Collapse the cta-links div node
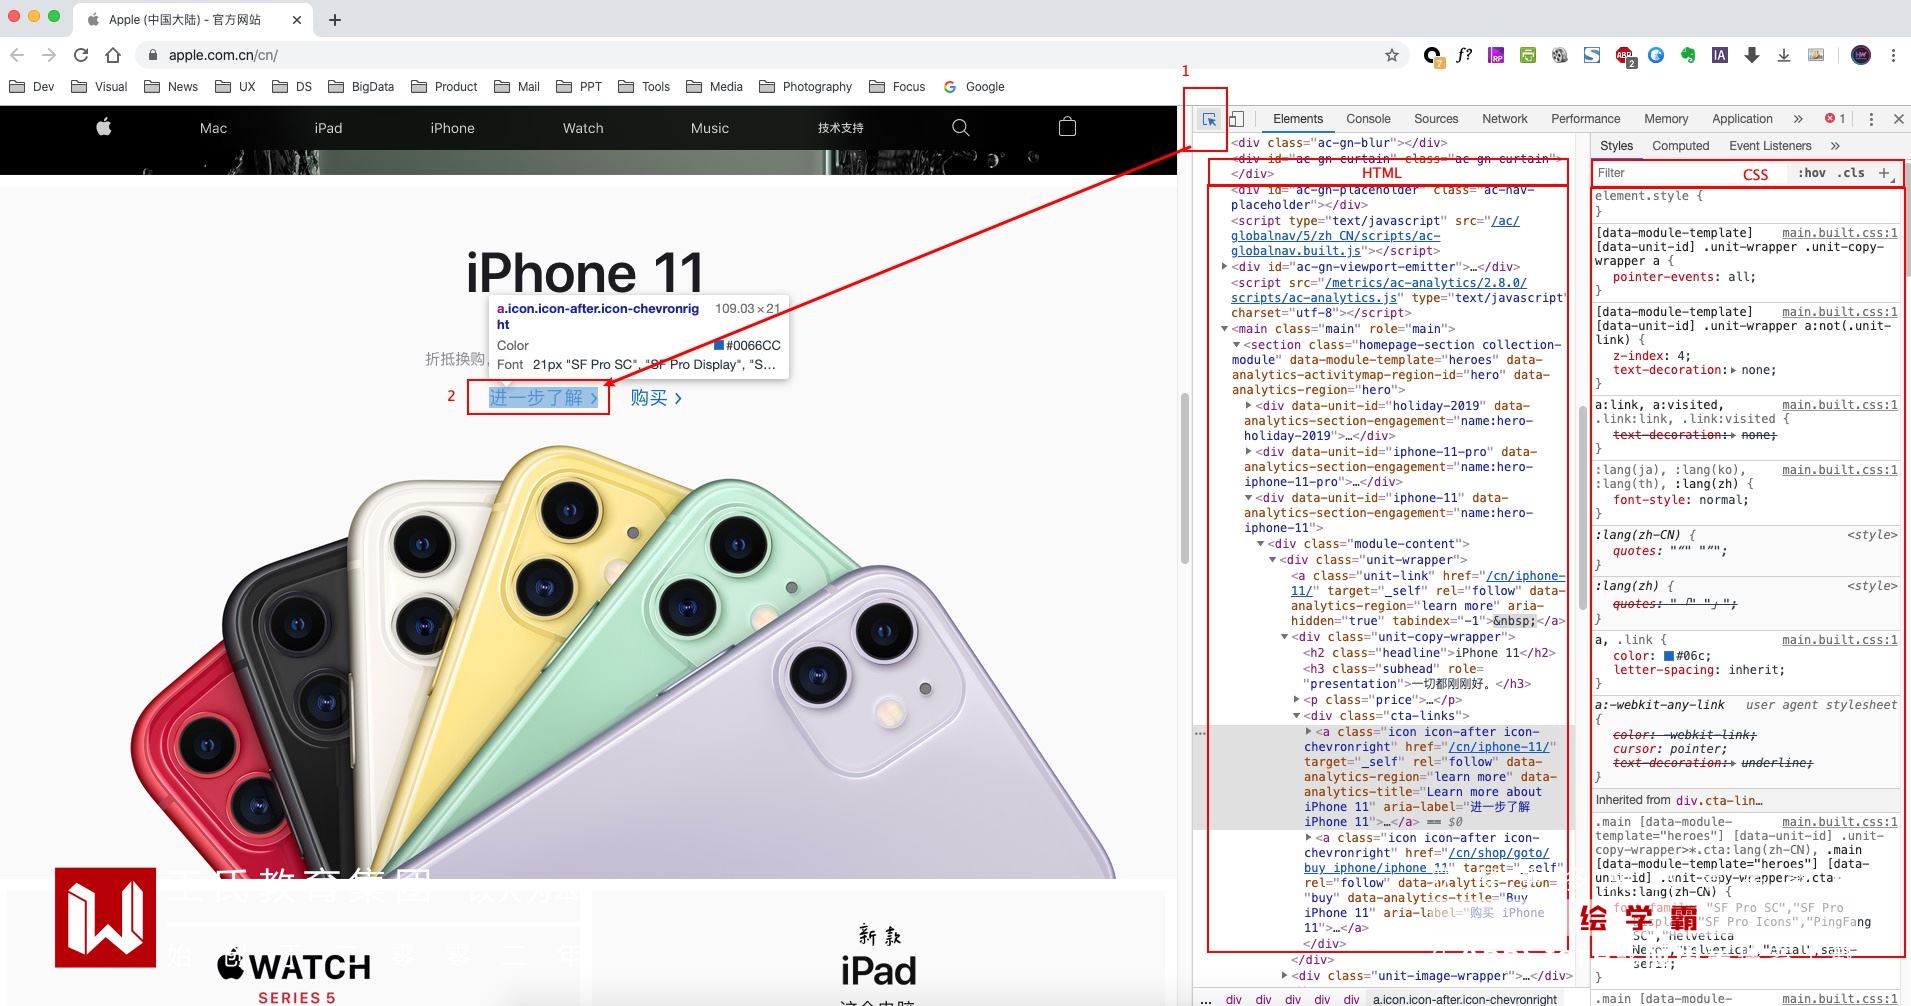This screenshot has width=1911, height=1006. tap(1297, 716)
